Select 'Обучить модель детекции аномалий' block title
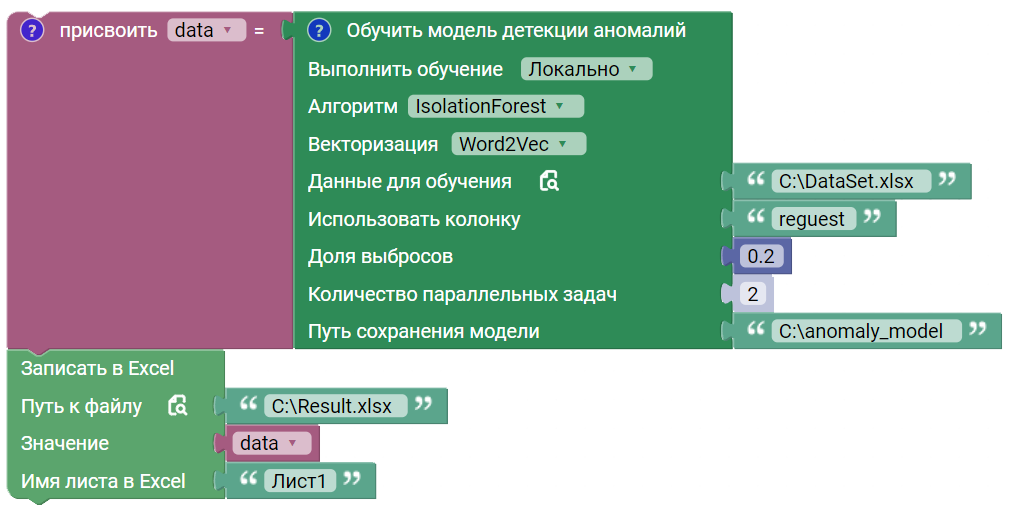 pos(516,30)
